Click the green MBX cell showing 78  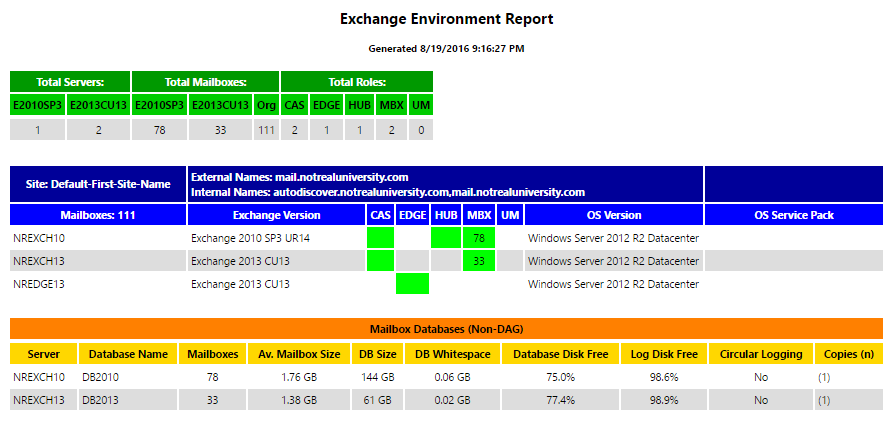point(479,238)
